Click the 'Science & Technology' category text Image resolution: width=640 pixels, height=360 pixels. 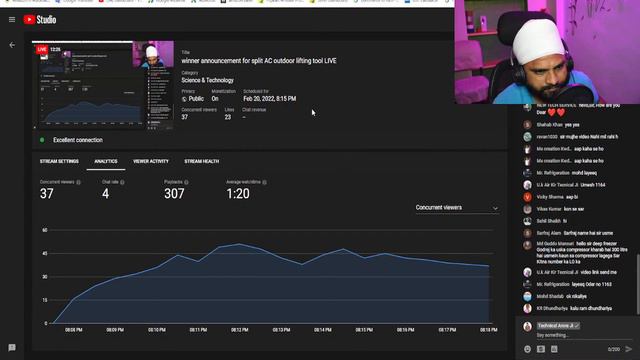click(207, 80)
